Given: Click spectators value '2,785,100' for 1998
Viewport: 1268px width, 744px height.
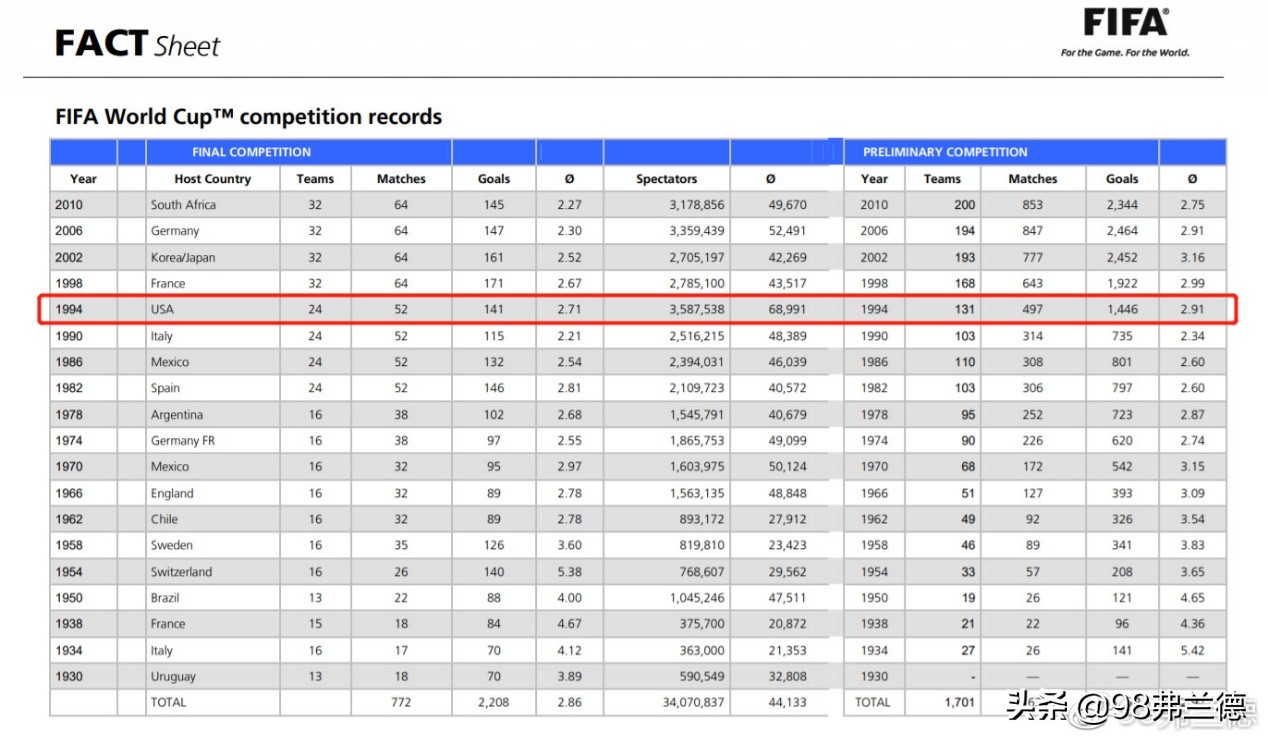Looking at the screenshot, I should (x=697, y=284).
